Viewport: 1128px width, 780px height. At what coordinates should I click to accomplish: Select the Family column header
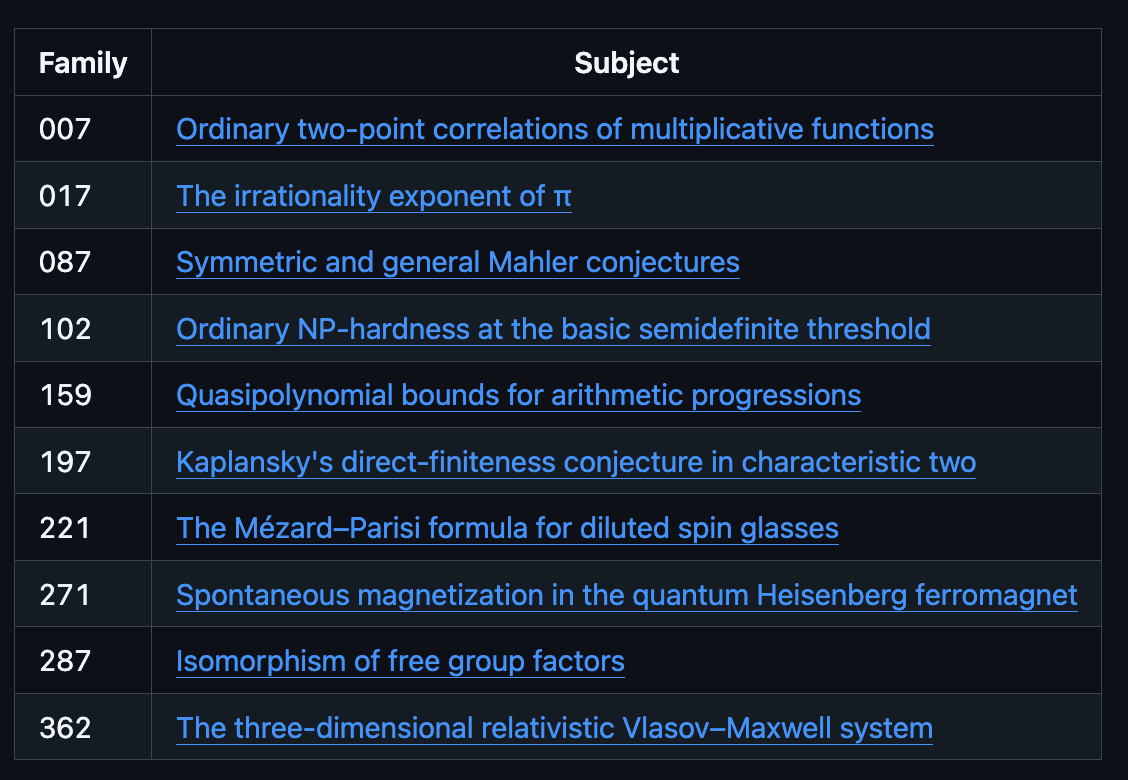(83, 63)
